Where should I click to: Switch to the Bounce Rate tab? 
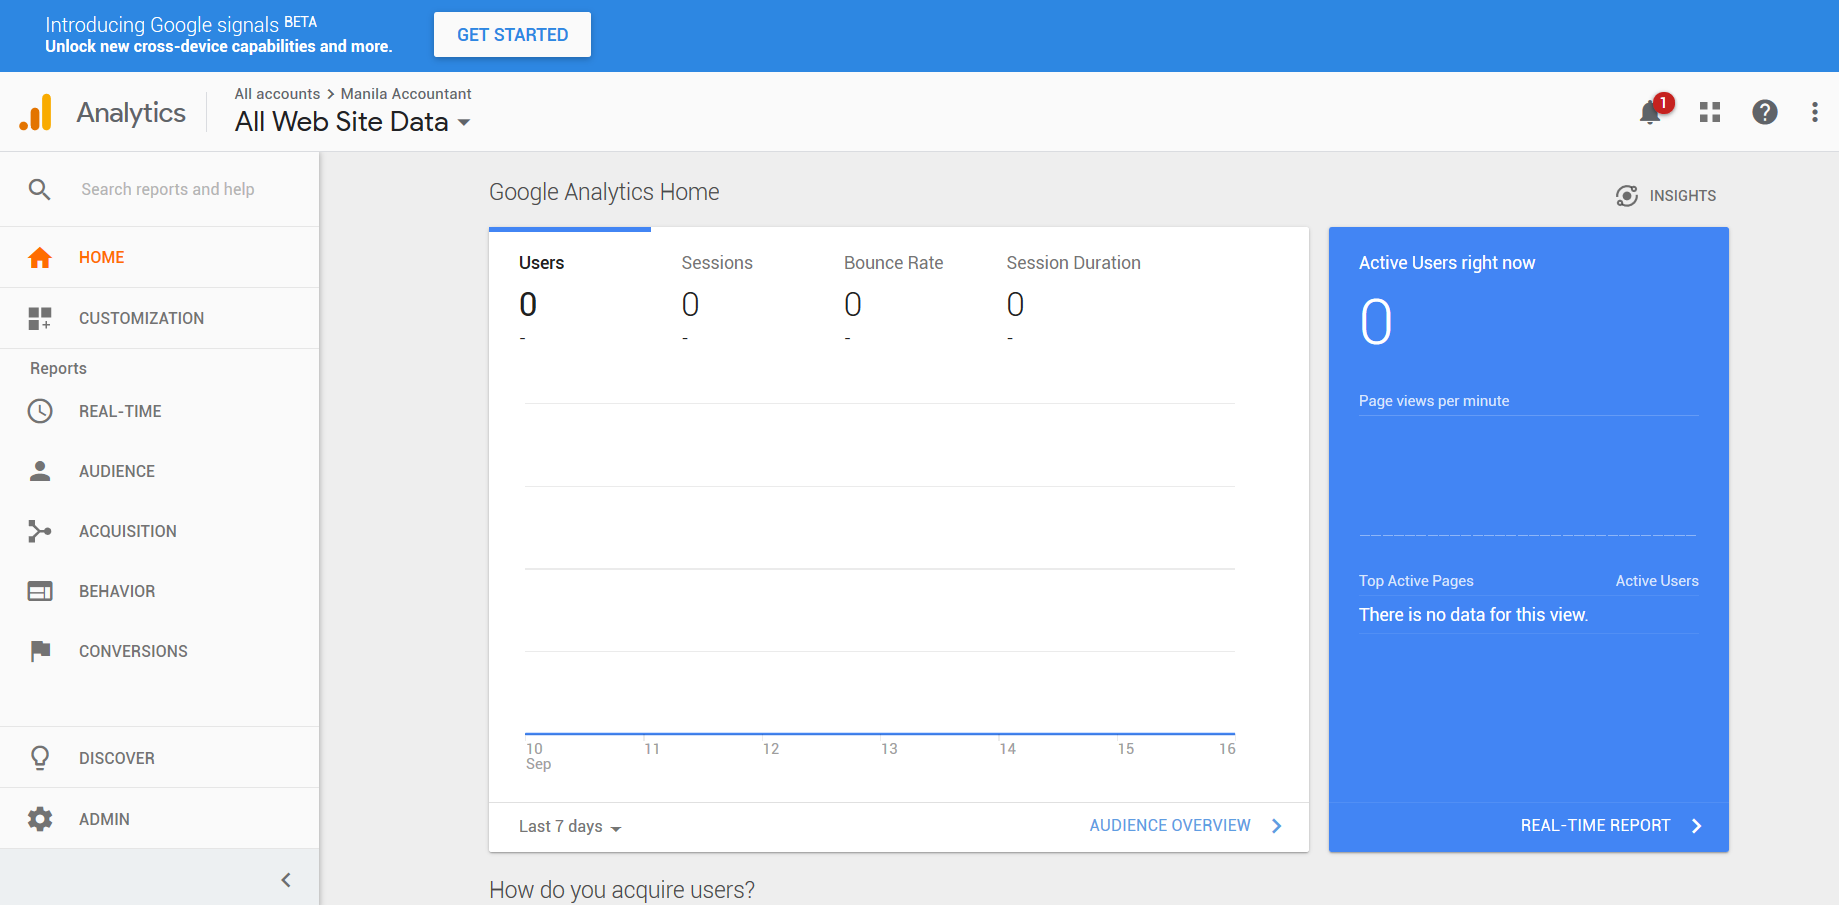pyautogui.click(x=893, y=262)
